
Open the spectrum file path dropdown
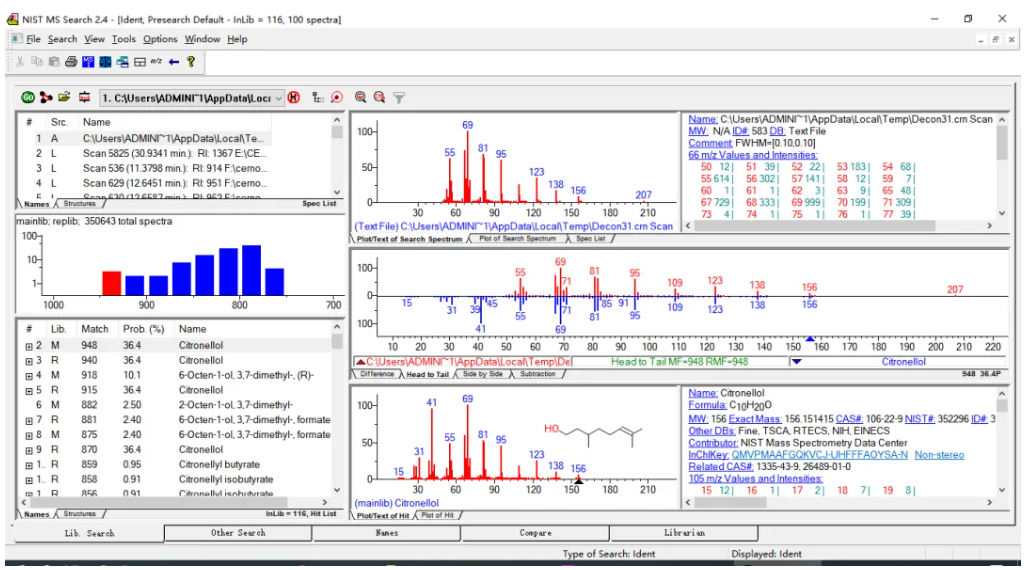[x=277, y=97]
